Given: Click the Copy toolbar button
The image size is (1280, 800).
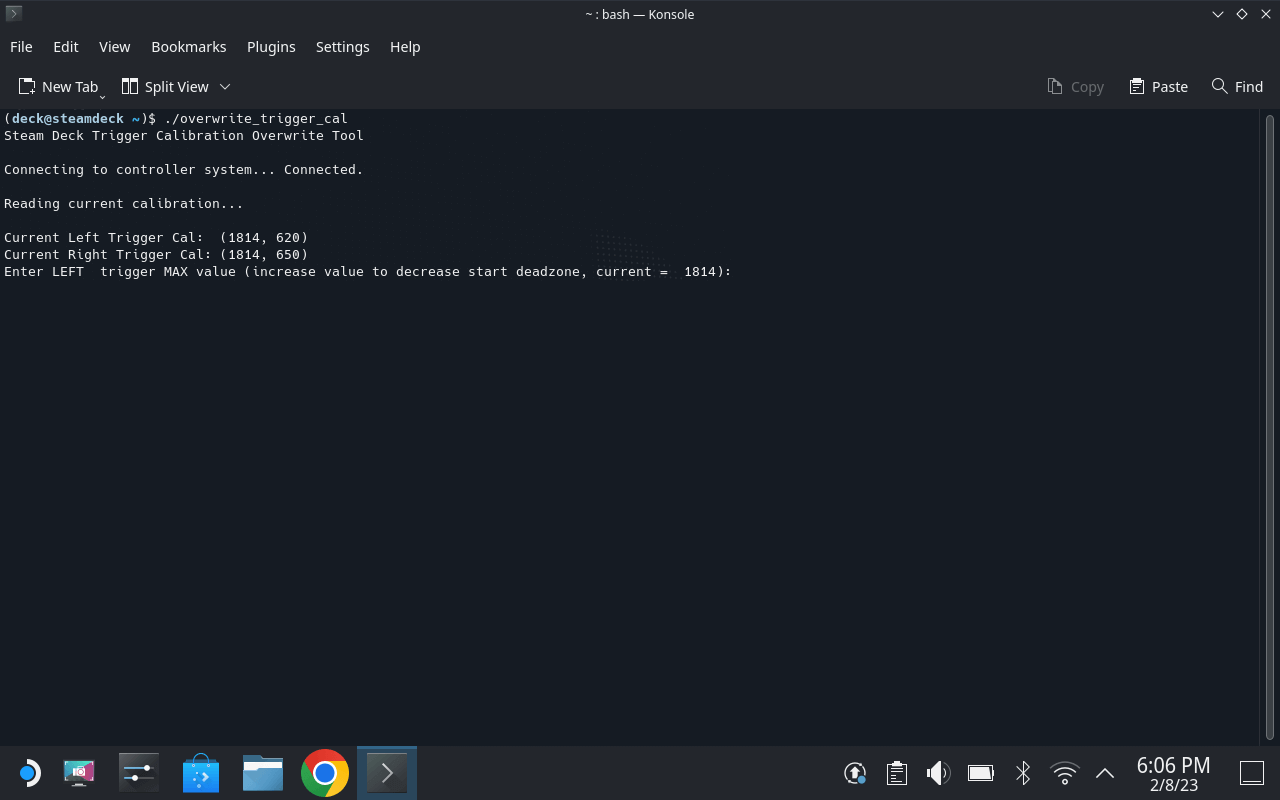Looking at the screenshot, I should point(1075,87).
